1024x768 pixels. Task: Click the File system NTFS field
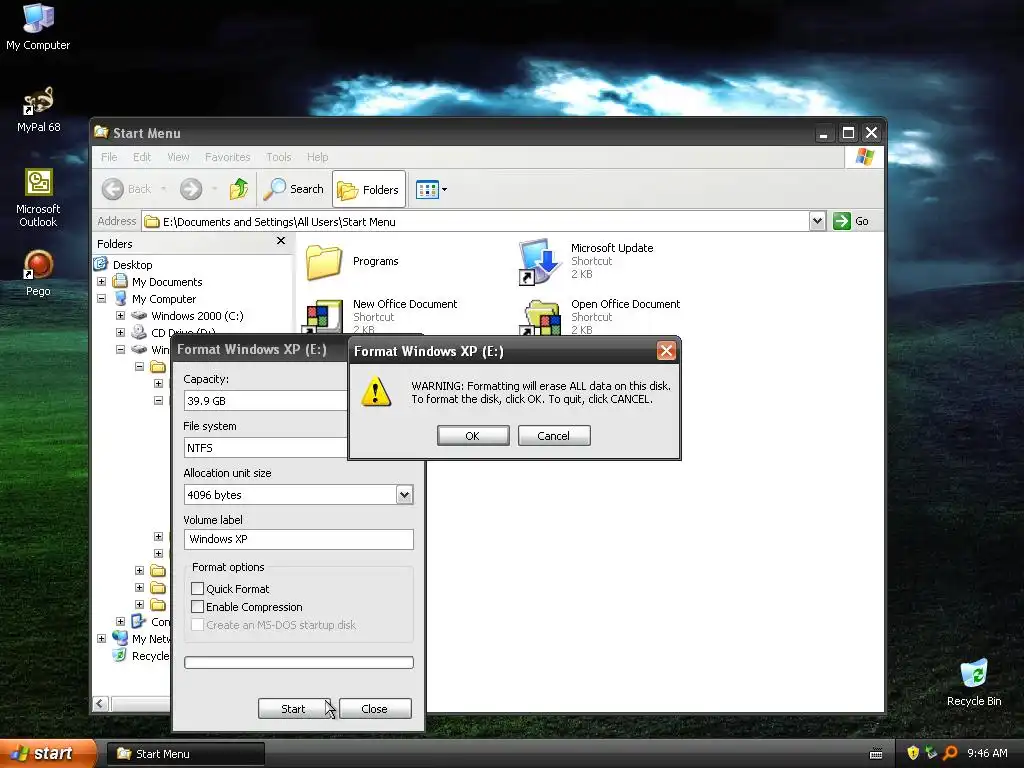(266, 447)
